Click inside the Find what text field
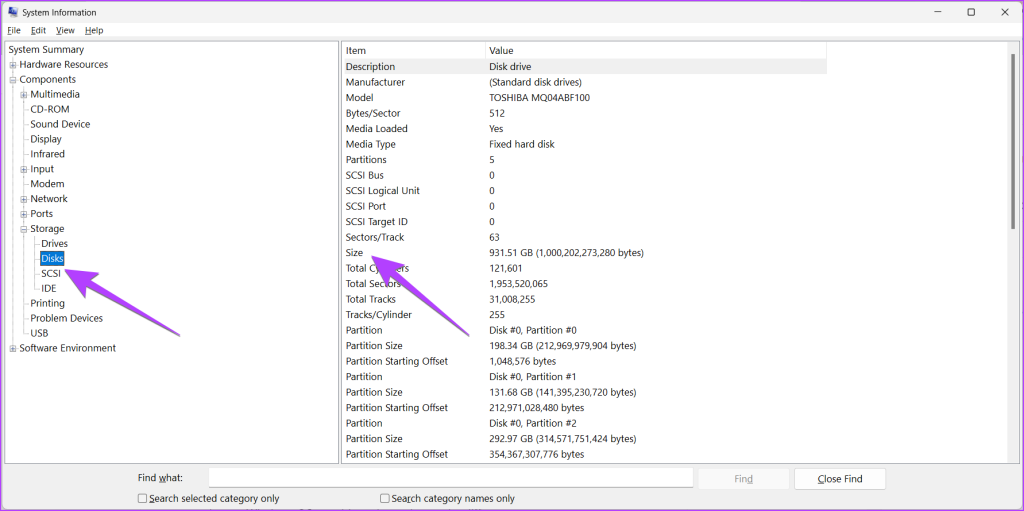 [x=450, y=479]
